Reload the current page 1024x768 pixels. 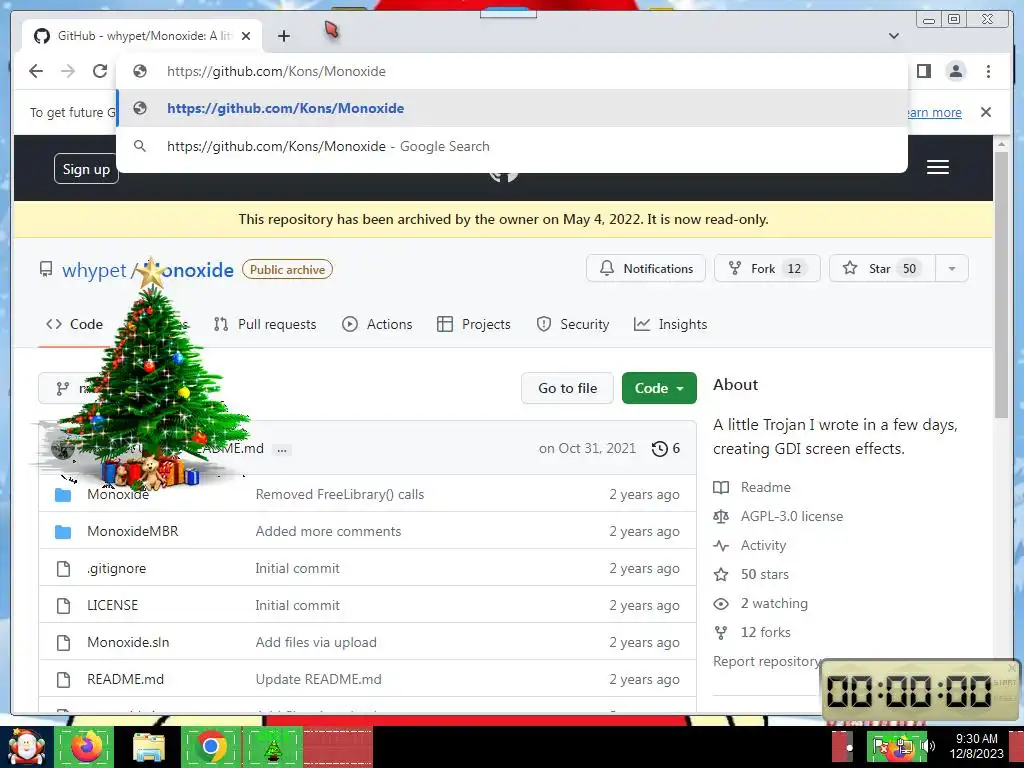click(x=100, y=71)
